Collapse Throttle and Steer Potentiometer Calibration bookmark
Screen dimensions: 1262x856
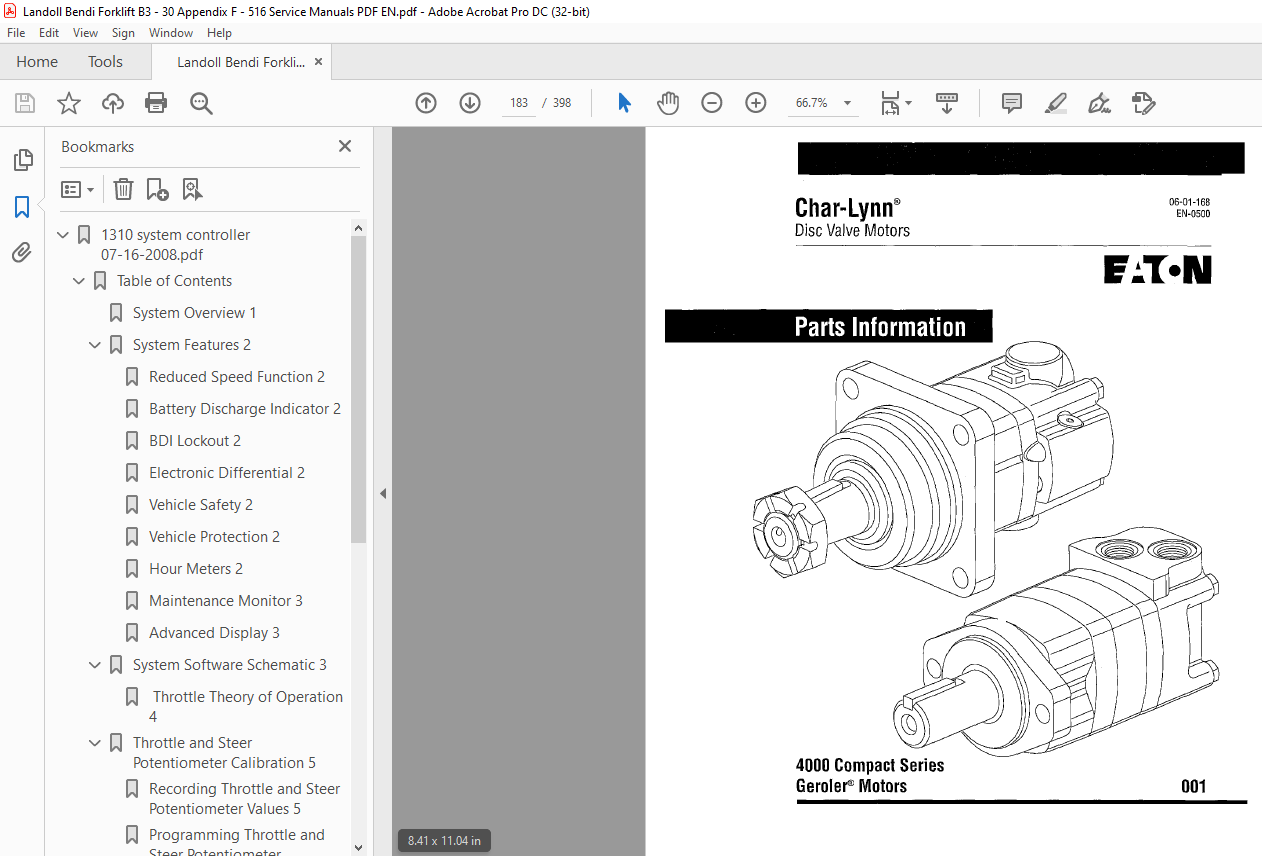95,743
